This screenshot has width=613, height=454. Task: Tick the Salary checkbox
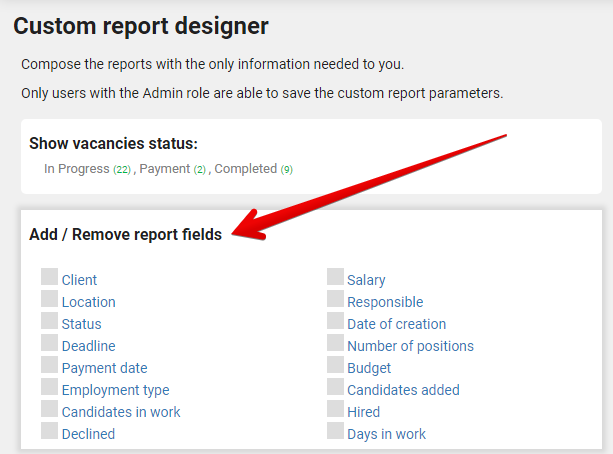coord(335,277)
